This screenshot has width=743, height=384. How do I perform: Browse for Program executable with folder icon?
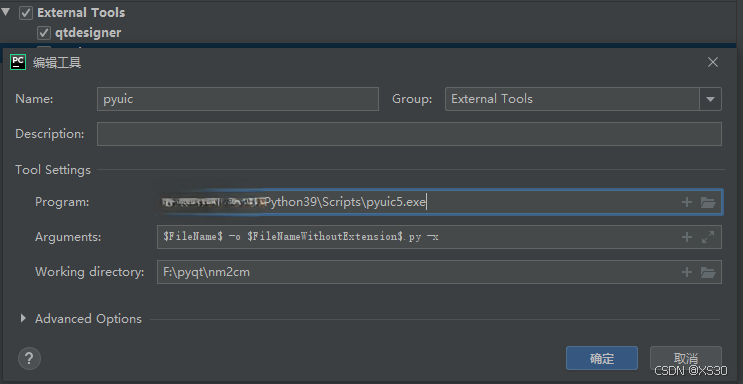708,202
